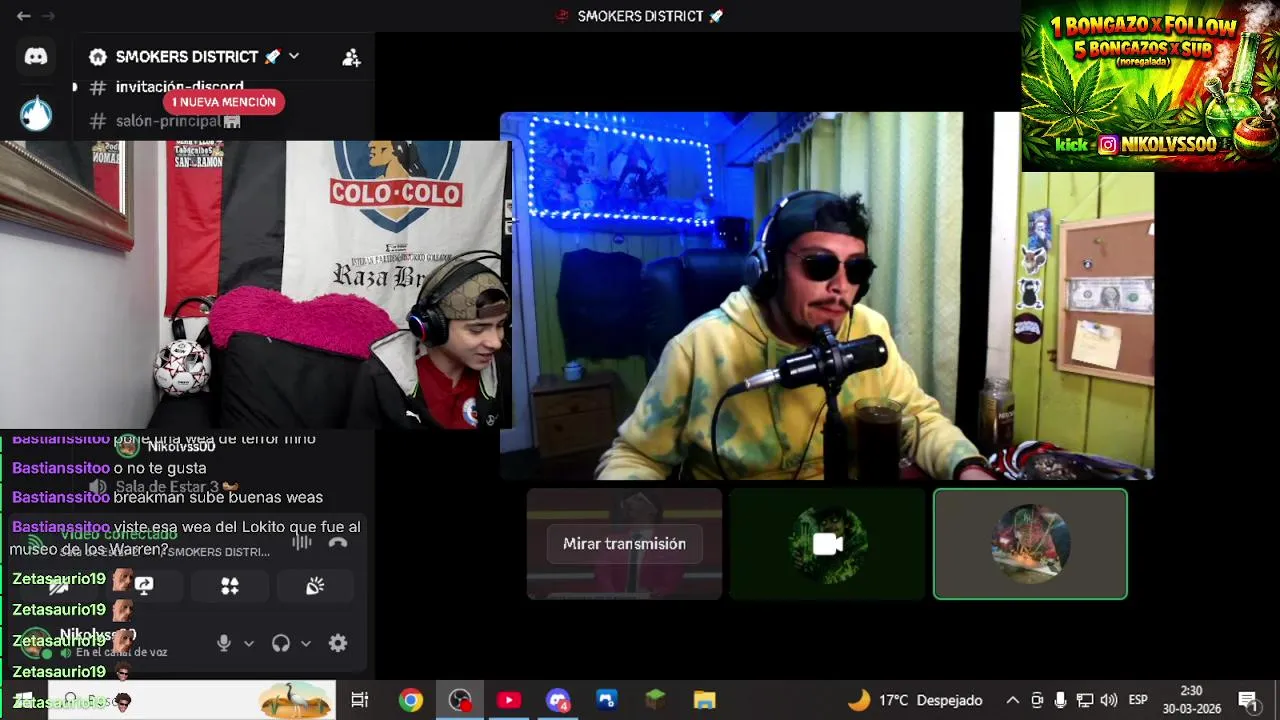
Task: Open salón-principal channel
Action: 178,121
